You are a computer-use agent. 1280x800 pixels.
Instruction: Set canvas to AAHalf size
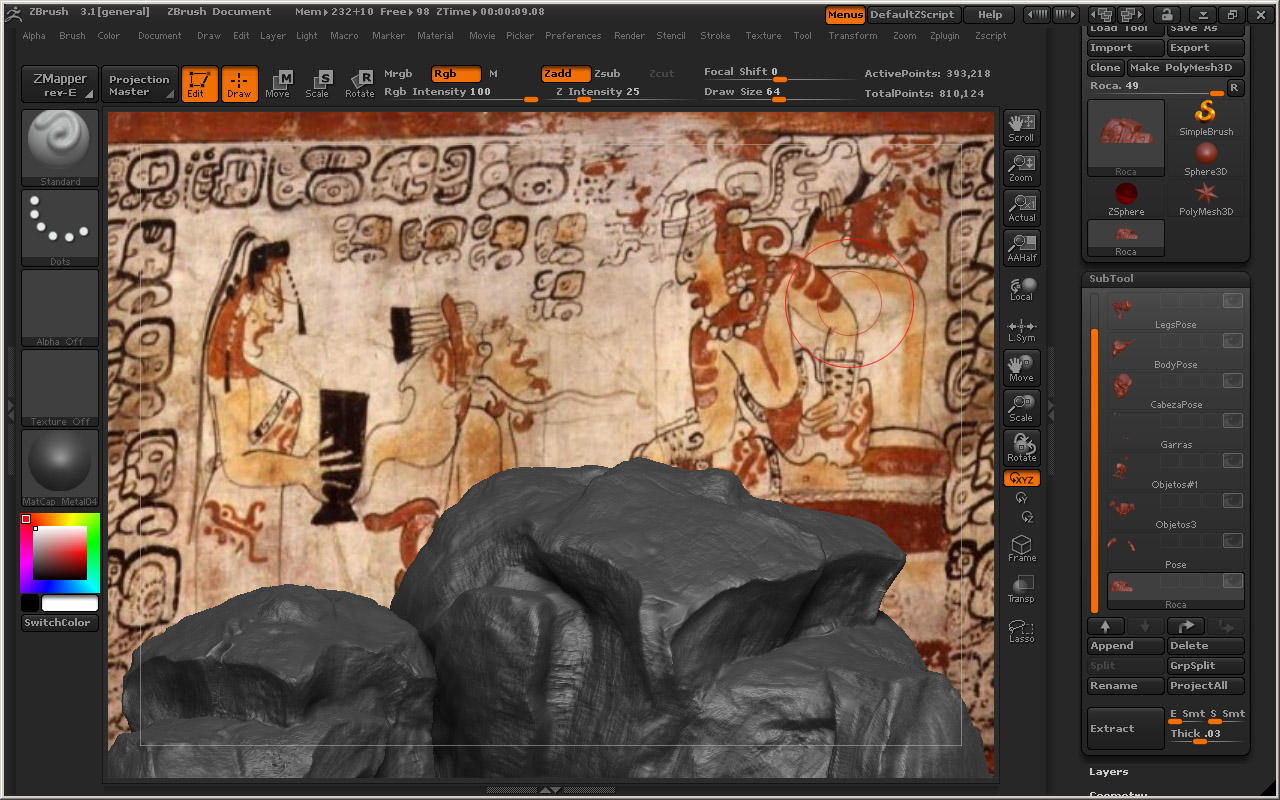pyautogui.click(x=1021, y=247)
